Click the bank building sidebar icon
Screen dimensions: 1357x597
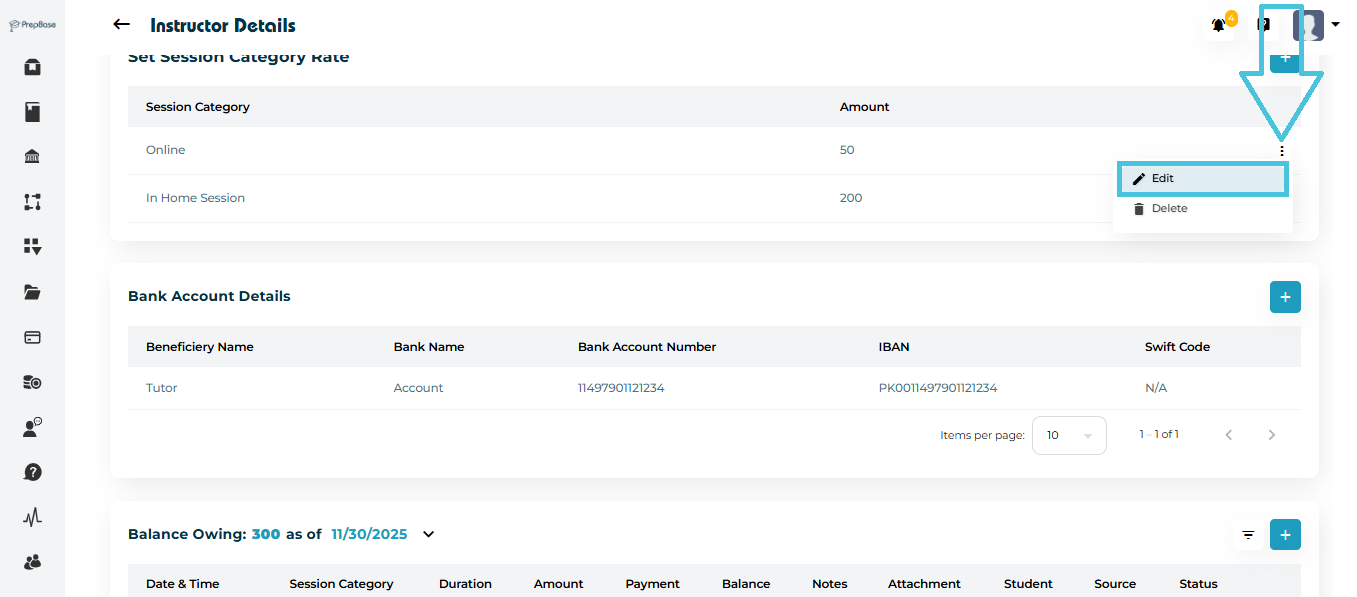32,157
